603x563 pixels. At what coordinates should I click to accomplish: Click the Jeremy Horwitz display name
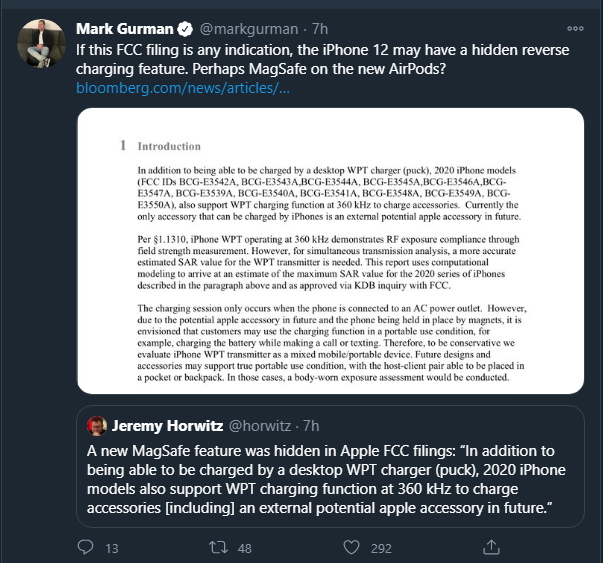[167, 426]
